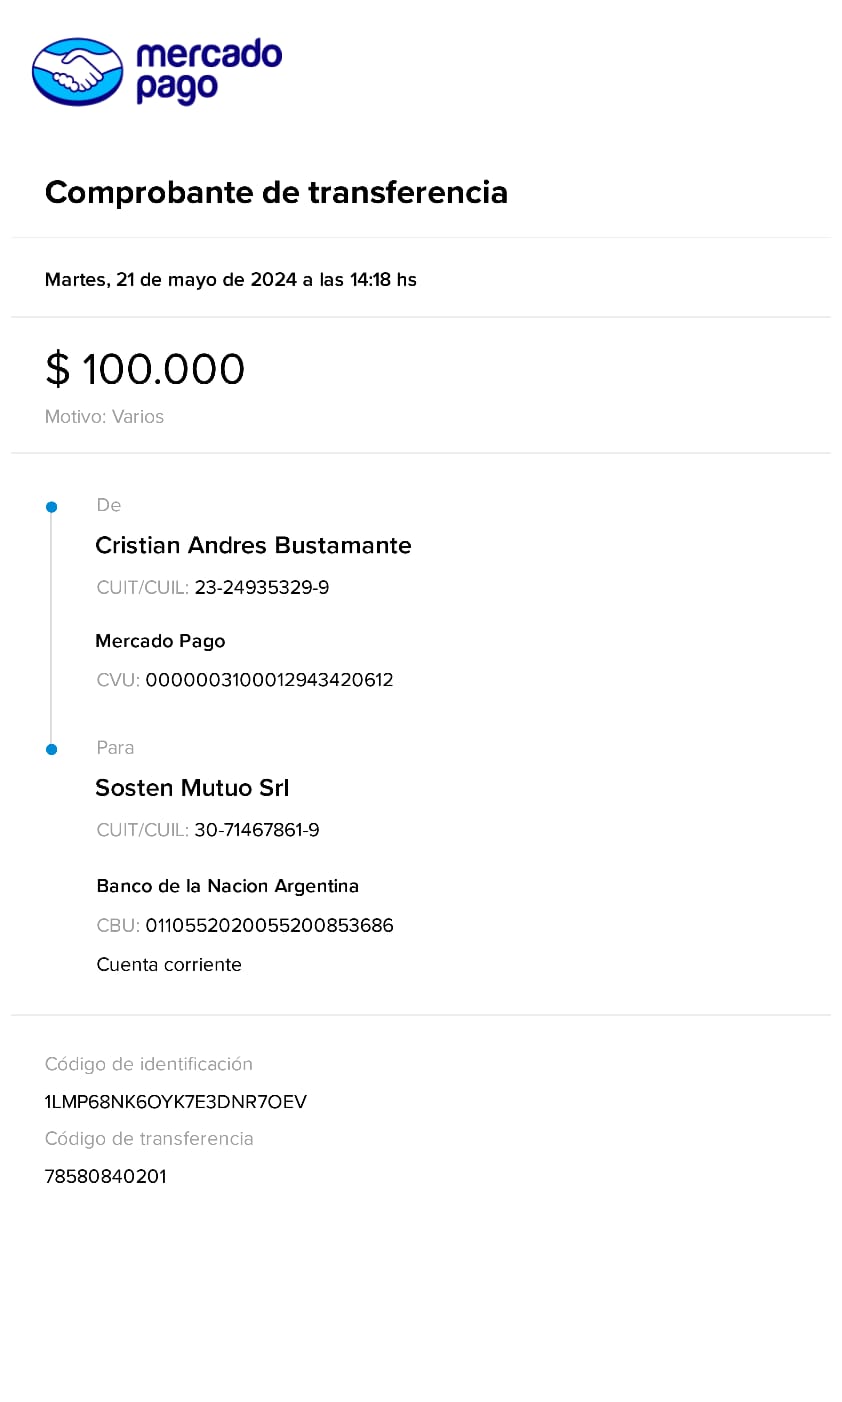Click the "Motivo: Varios" reason text
Viewport: 842px width, 1402px height.
(x=104, y=417)
